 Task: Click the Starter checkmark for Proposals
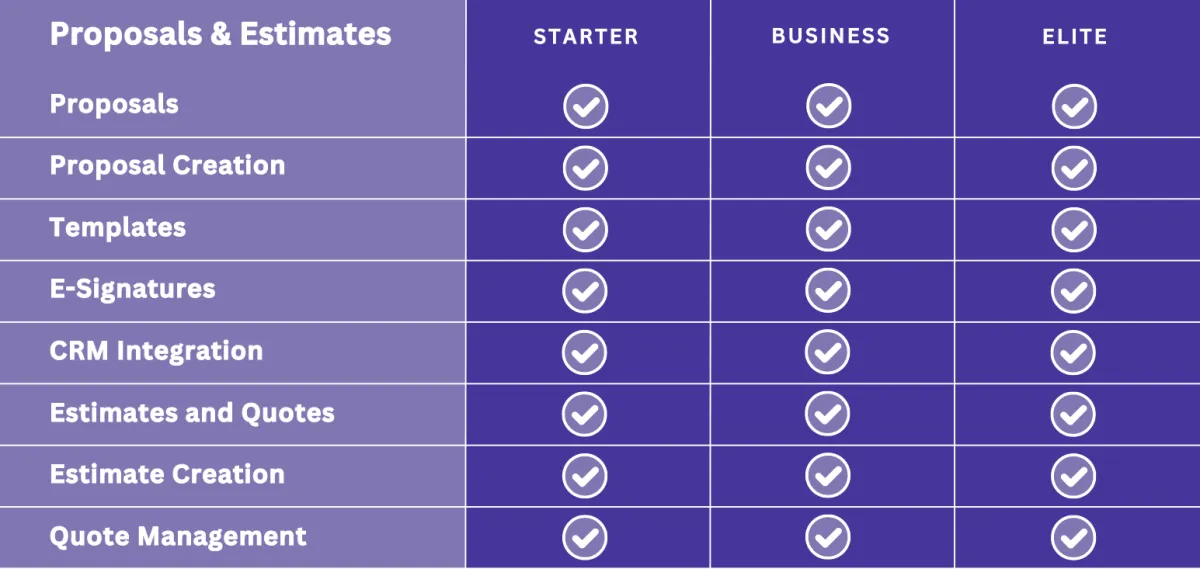[x=585, y=106]
